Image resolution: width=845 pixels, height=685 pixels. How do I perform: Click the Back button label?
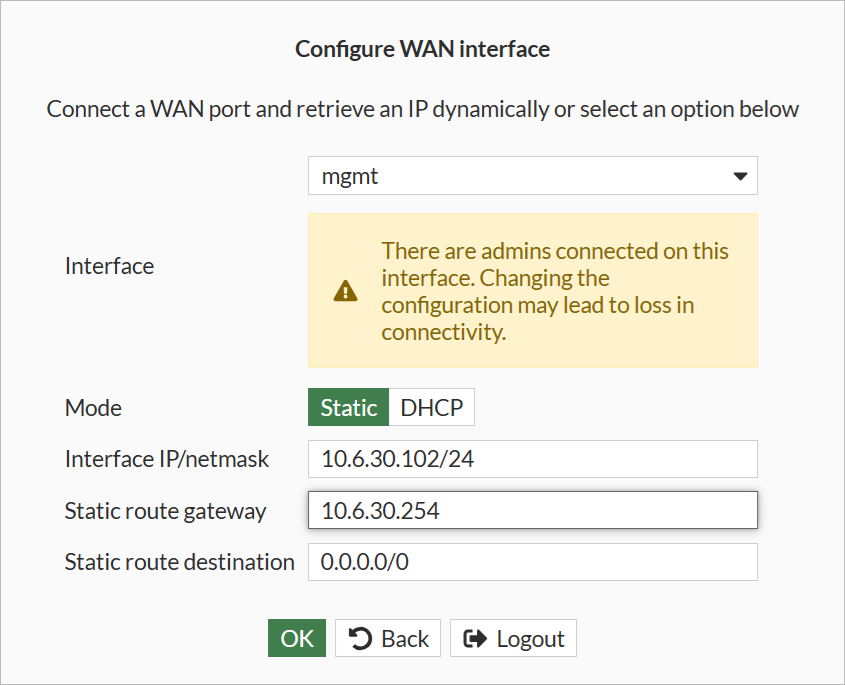click(404, 639)
